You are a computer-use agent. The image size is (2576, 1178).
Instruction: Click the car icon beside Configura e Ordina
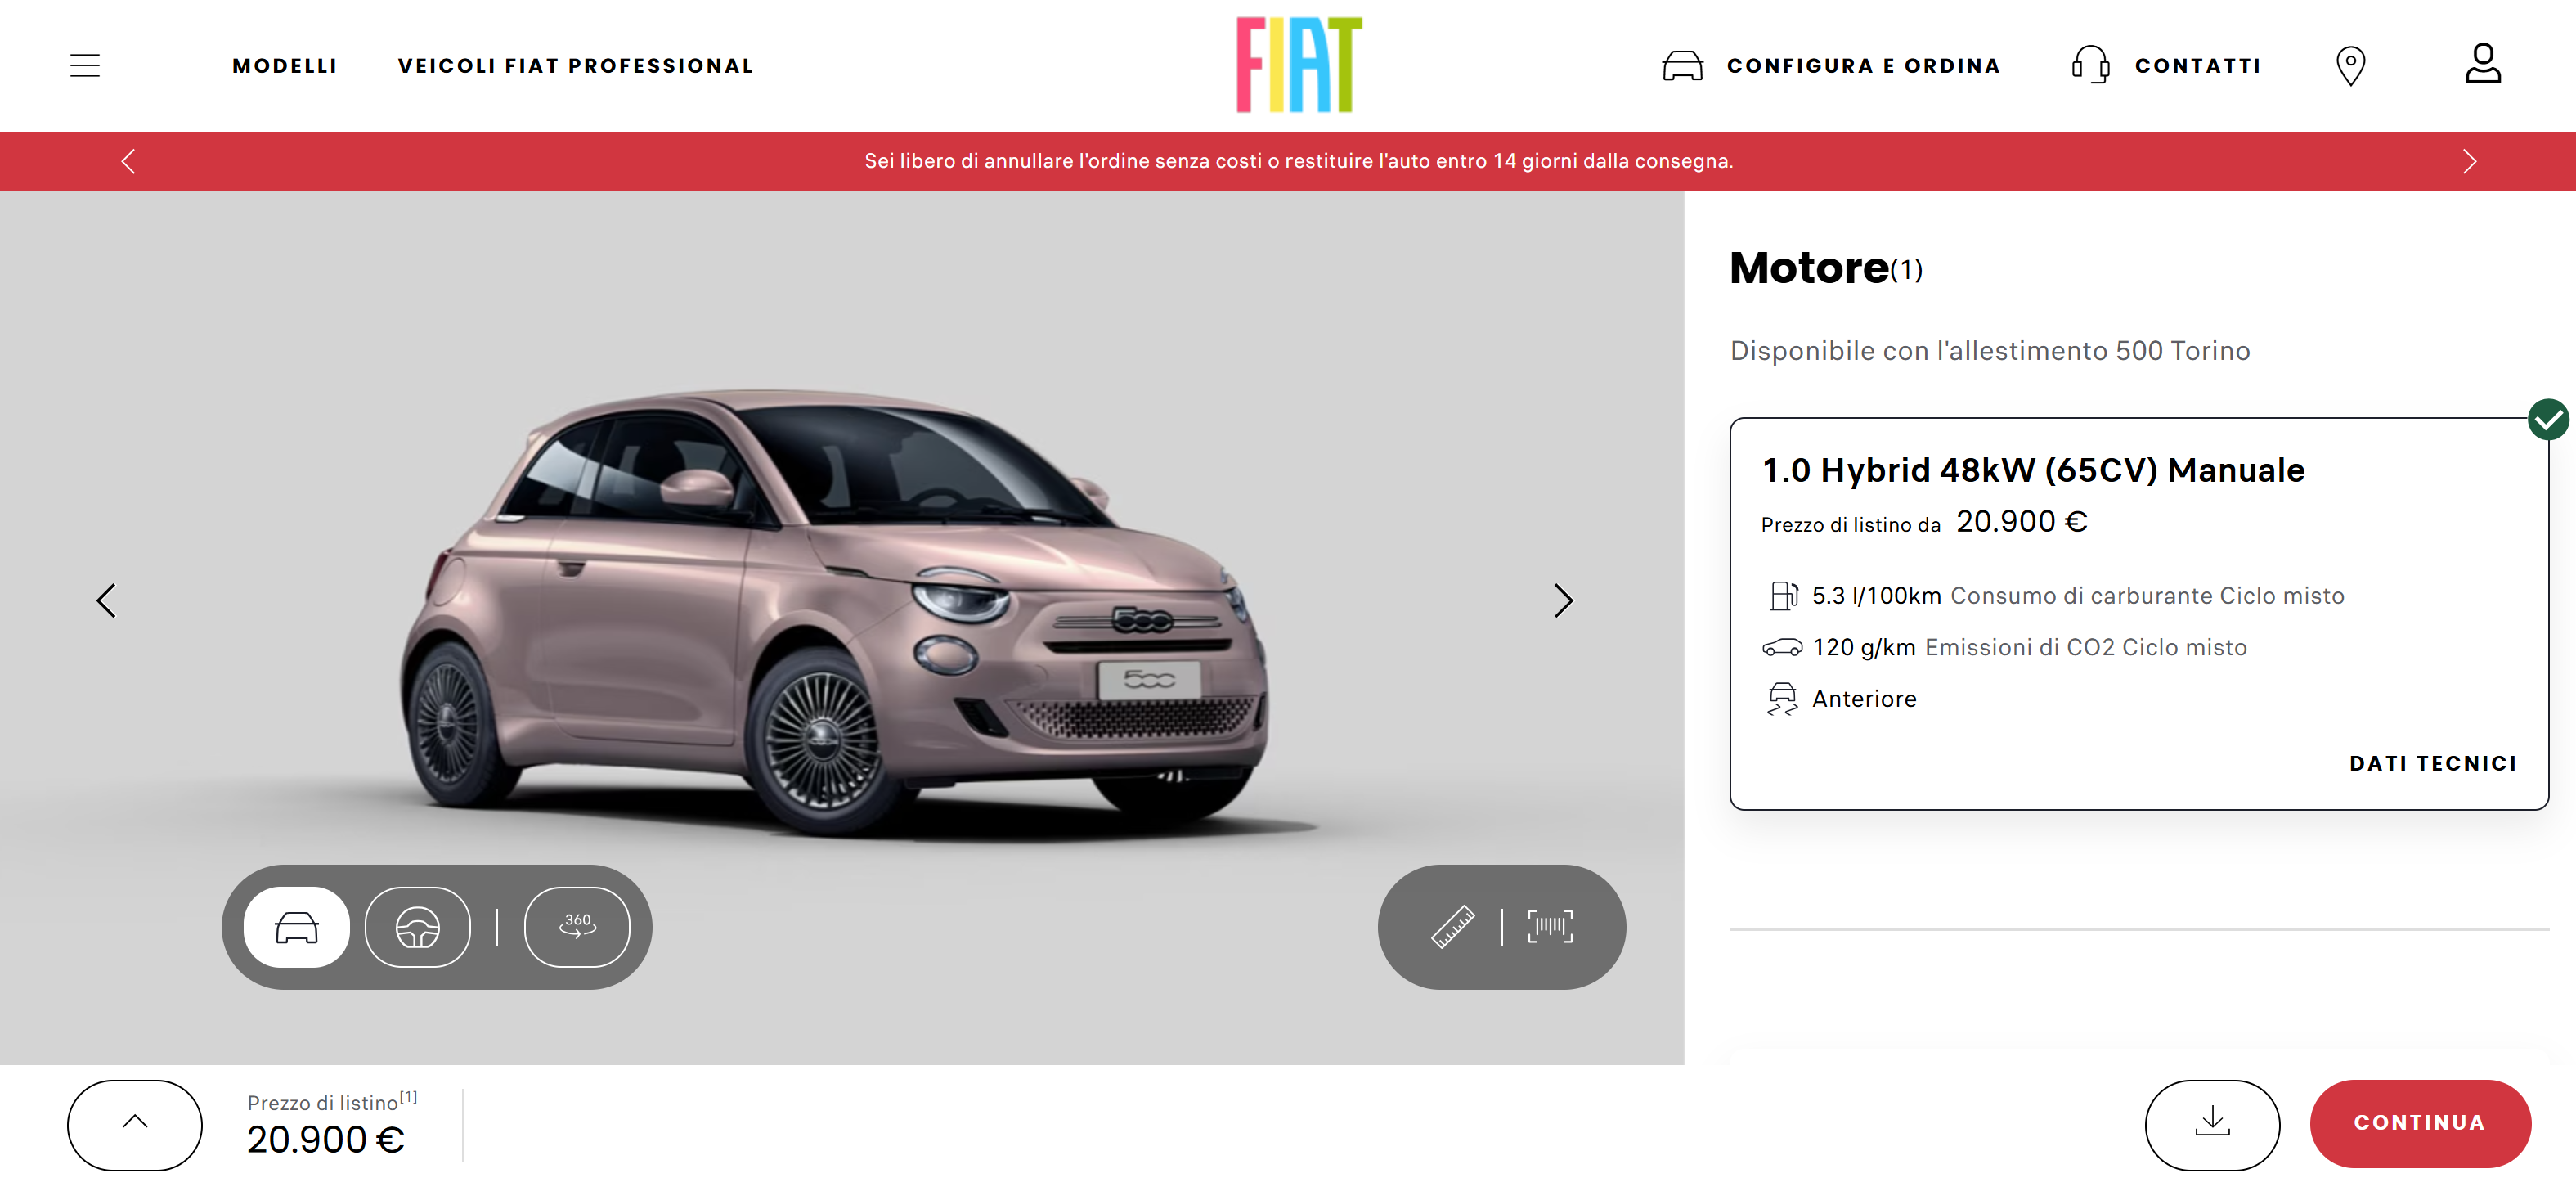tap(1682, 66)
